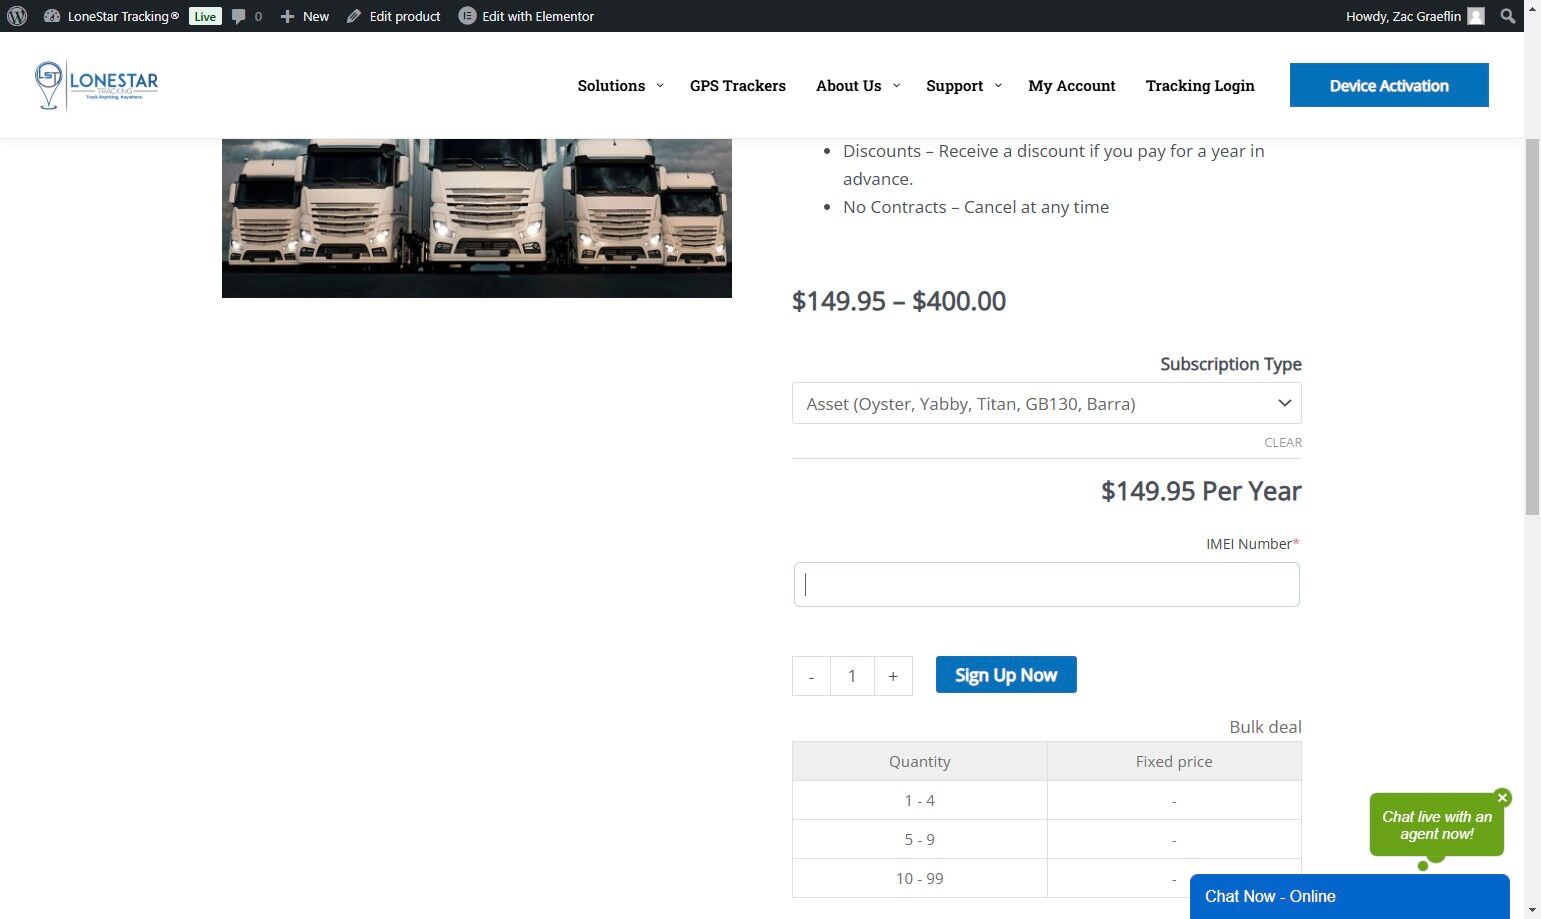The height and width of the screenshot is (919, 1541).
Task: Click the Chat live with an agent bubble
Action: (x=1437, y=825)
